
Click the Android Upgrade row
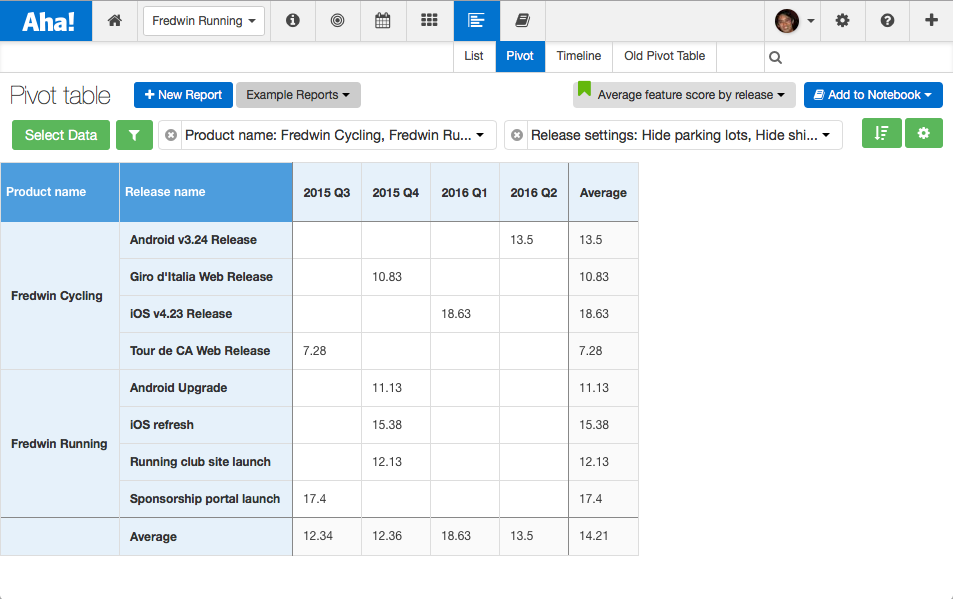pyautogui.click(x=206, y=388)
